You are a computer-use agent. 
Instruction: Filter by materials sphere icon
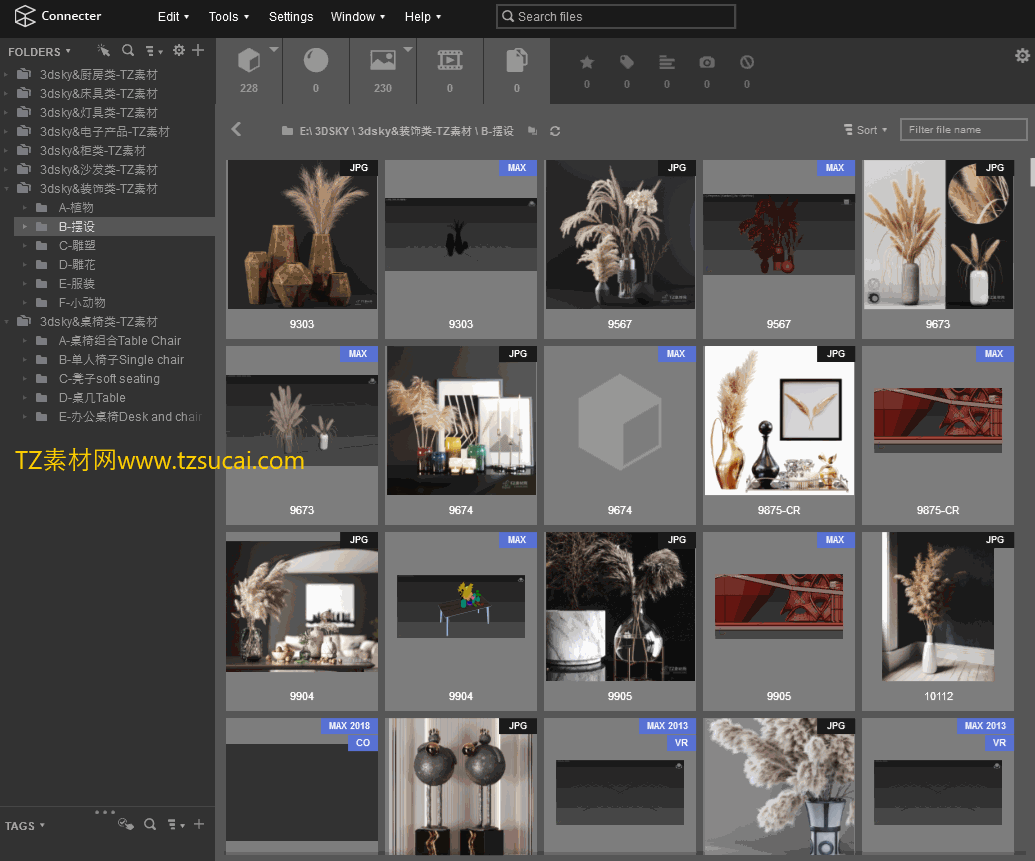pos(316,62)
